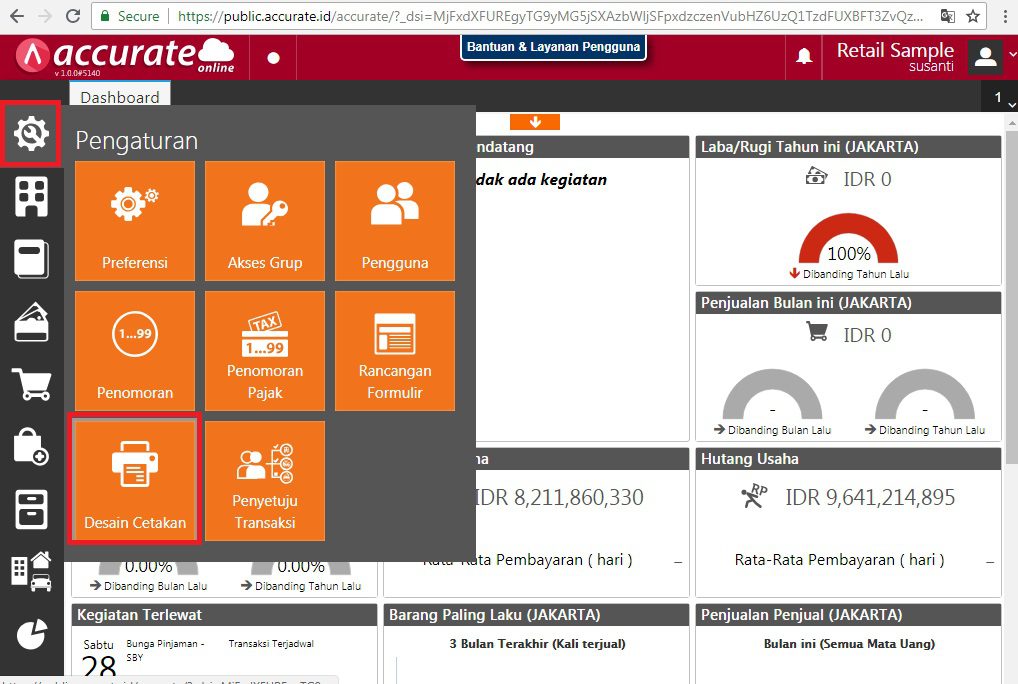Open the Pengguna user management tile
This screenshot has width=1018, height=684.
[394, 221]
